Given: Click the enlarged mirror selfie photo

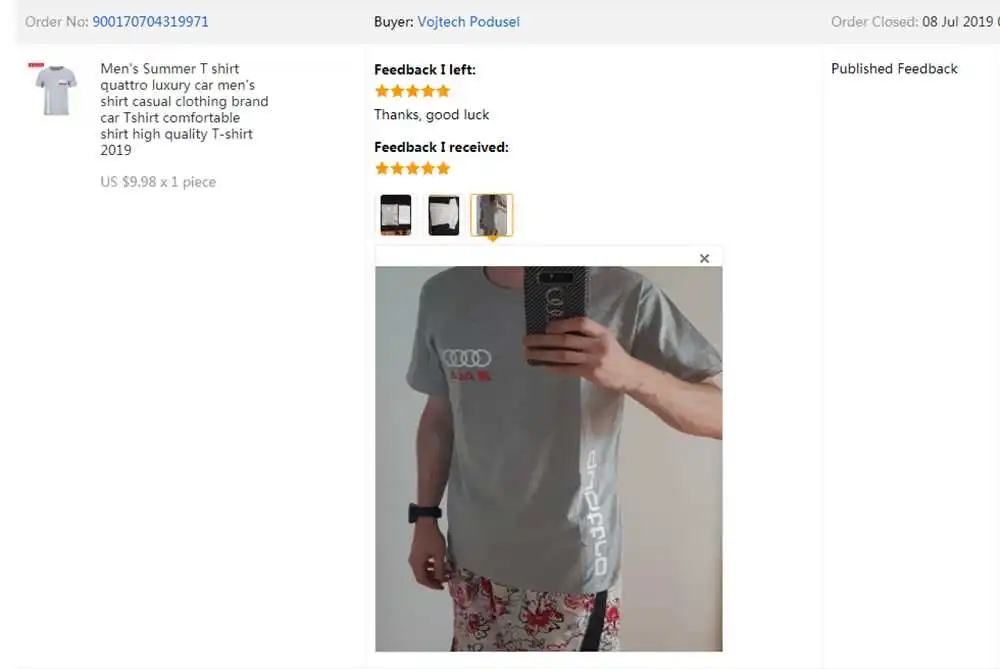Looking at the screenshot, I should [x=548, y=459].
